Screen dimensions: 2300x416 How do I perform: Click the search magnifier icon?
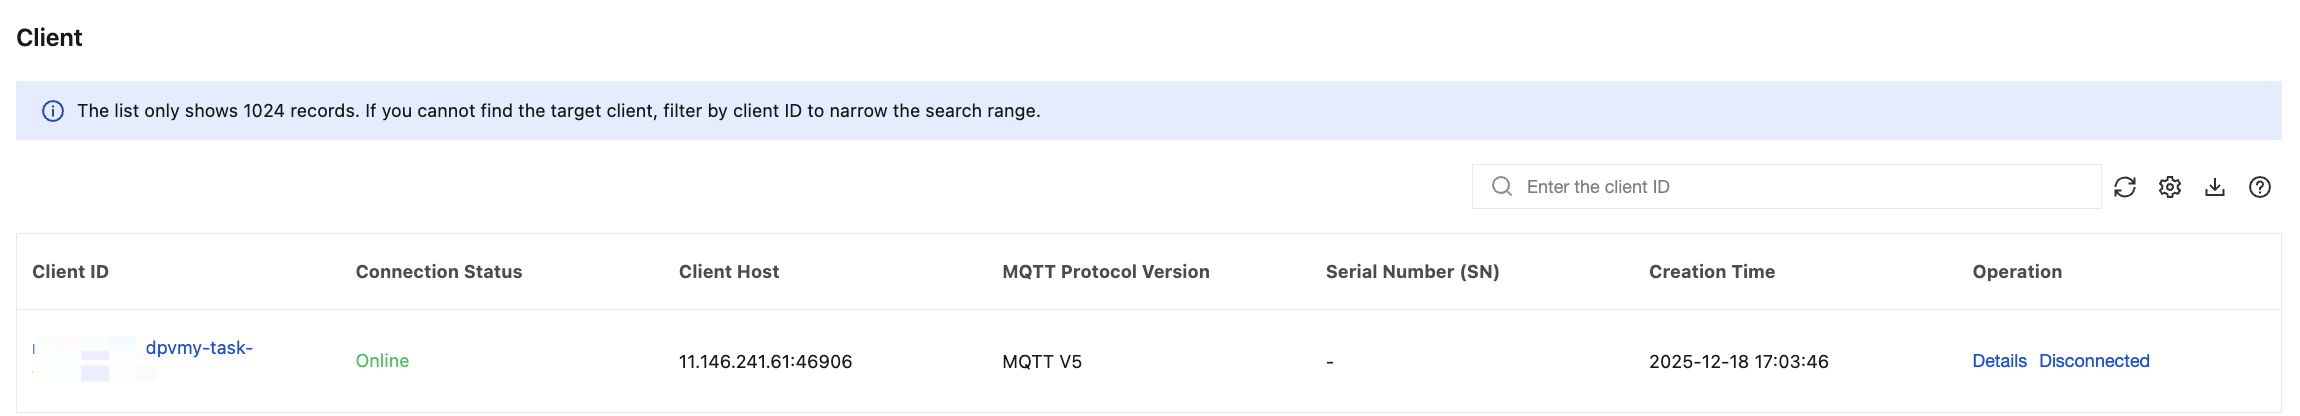(1502, 187)
